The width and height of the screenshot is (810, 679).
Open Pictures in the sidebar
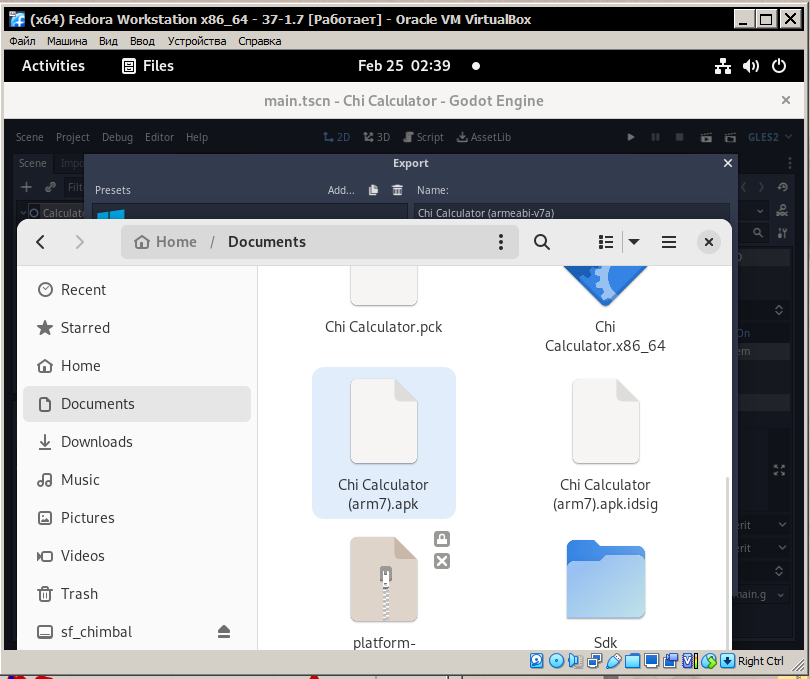(x=137, y=518)
